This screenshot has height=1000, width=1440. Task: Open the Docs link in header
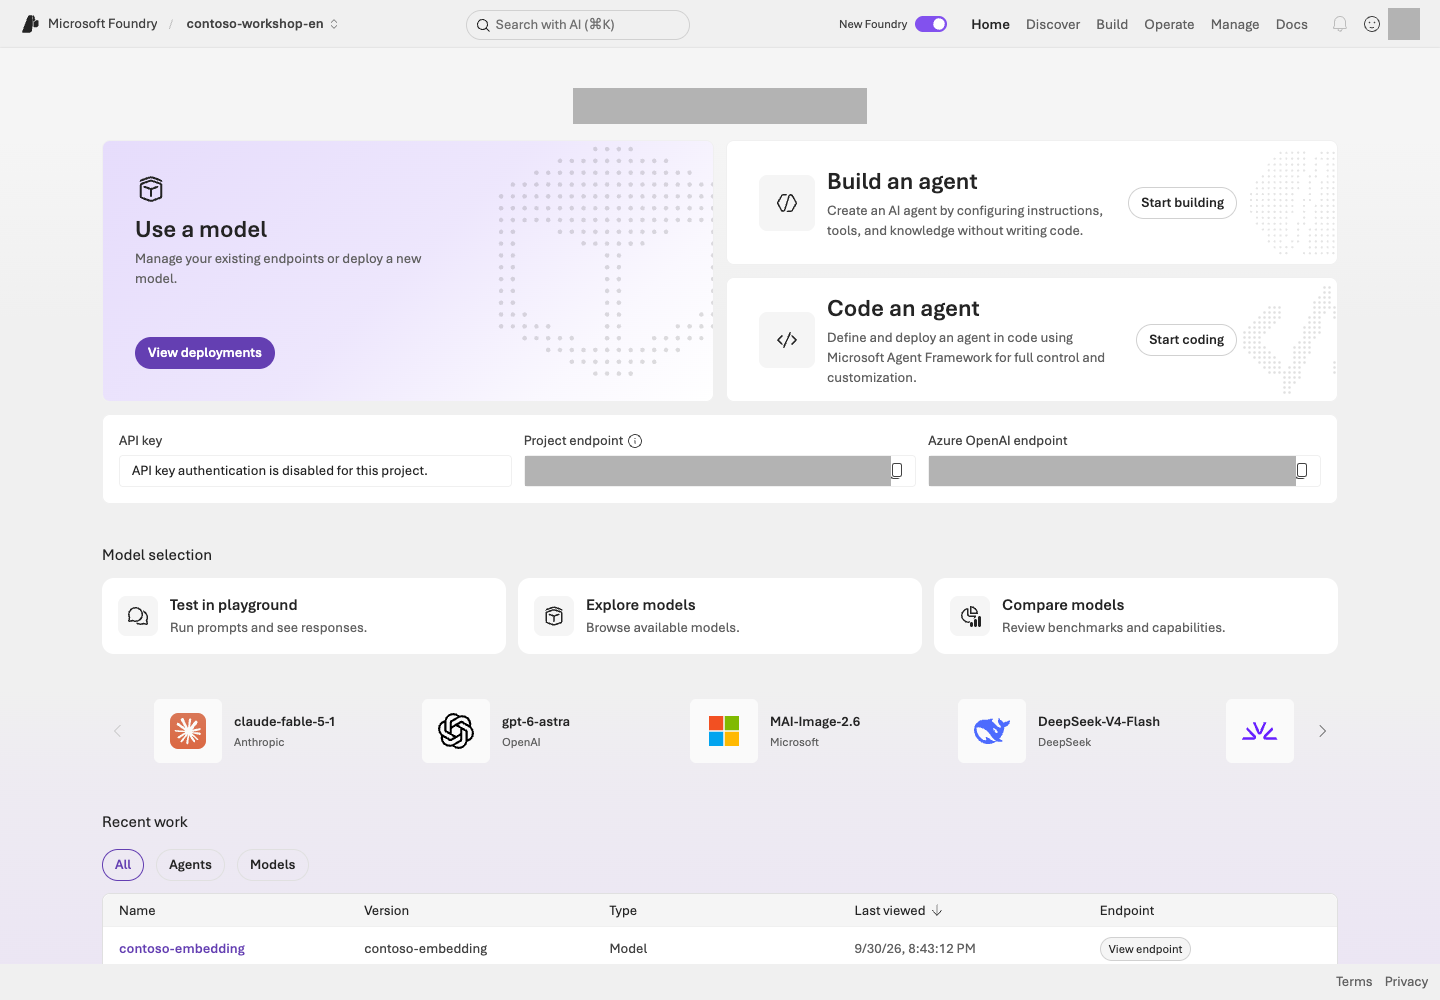1292,24
